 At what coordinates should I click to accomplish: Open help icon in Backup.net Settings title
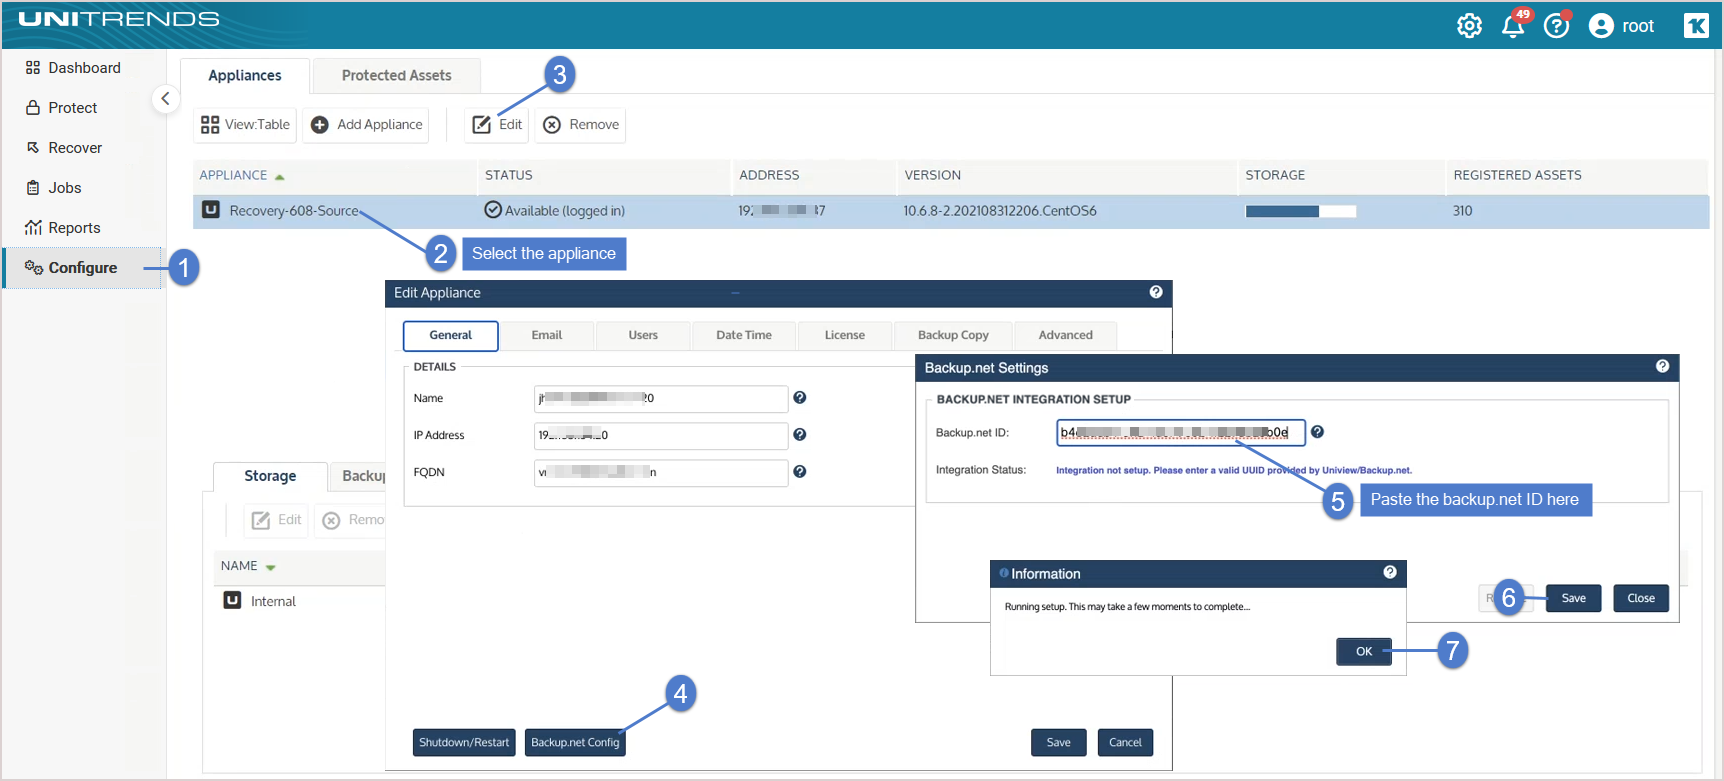(x=1663, y=367)
